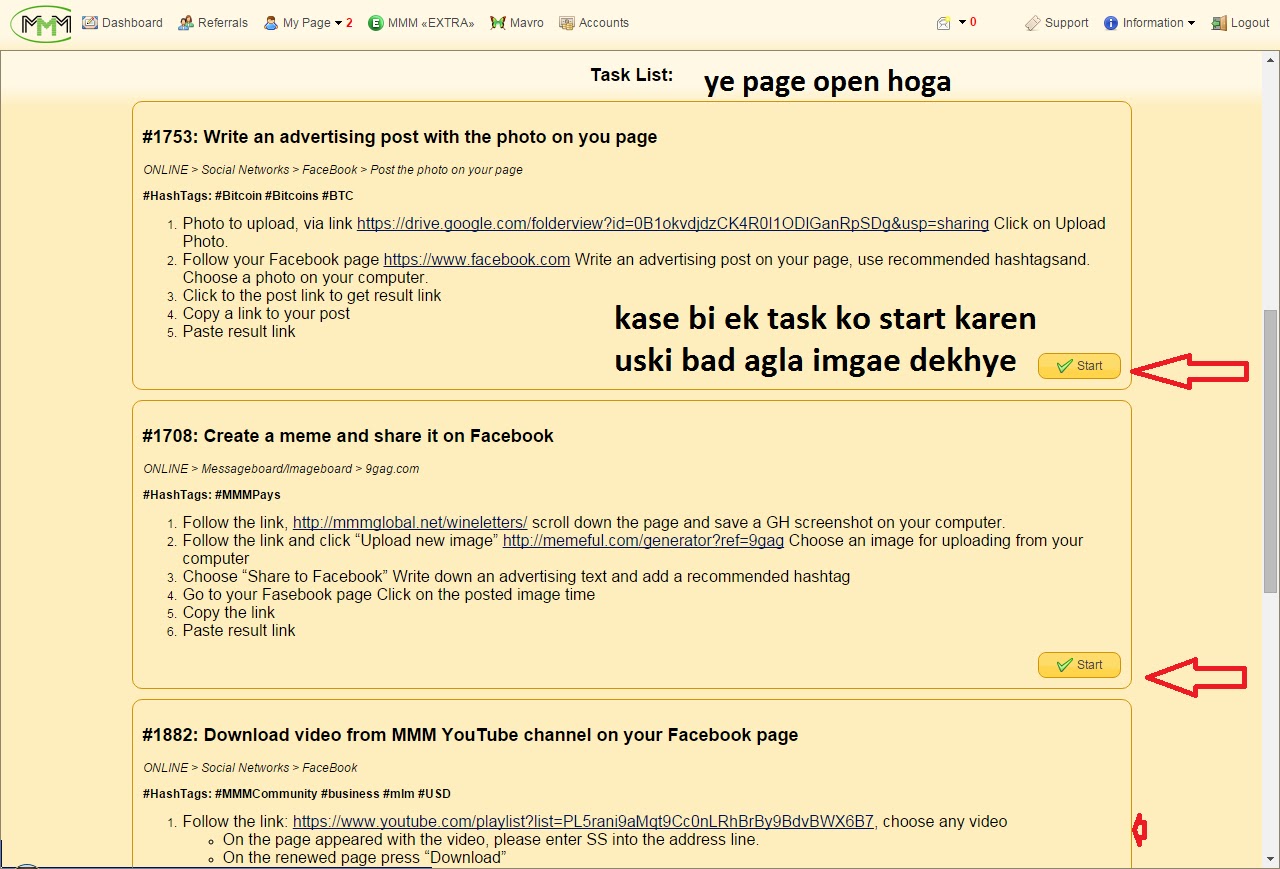This screenshot has height=869, width=1280.
Task: Start task #1753 advertising post
Action: coord(1079,366)
